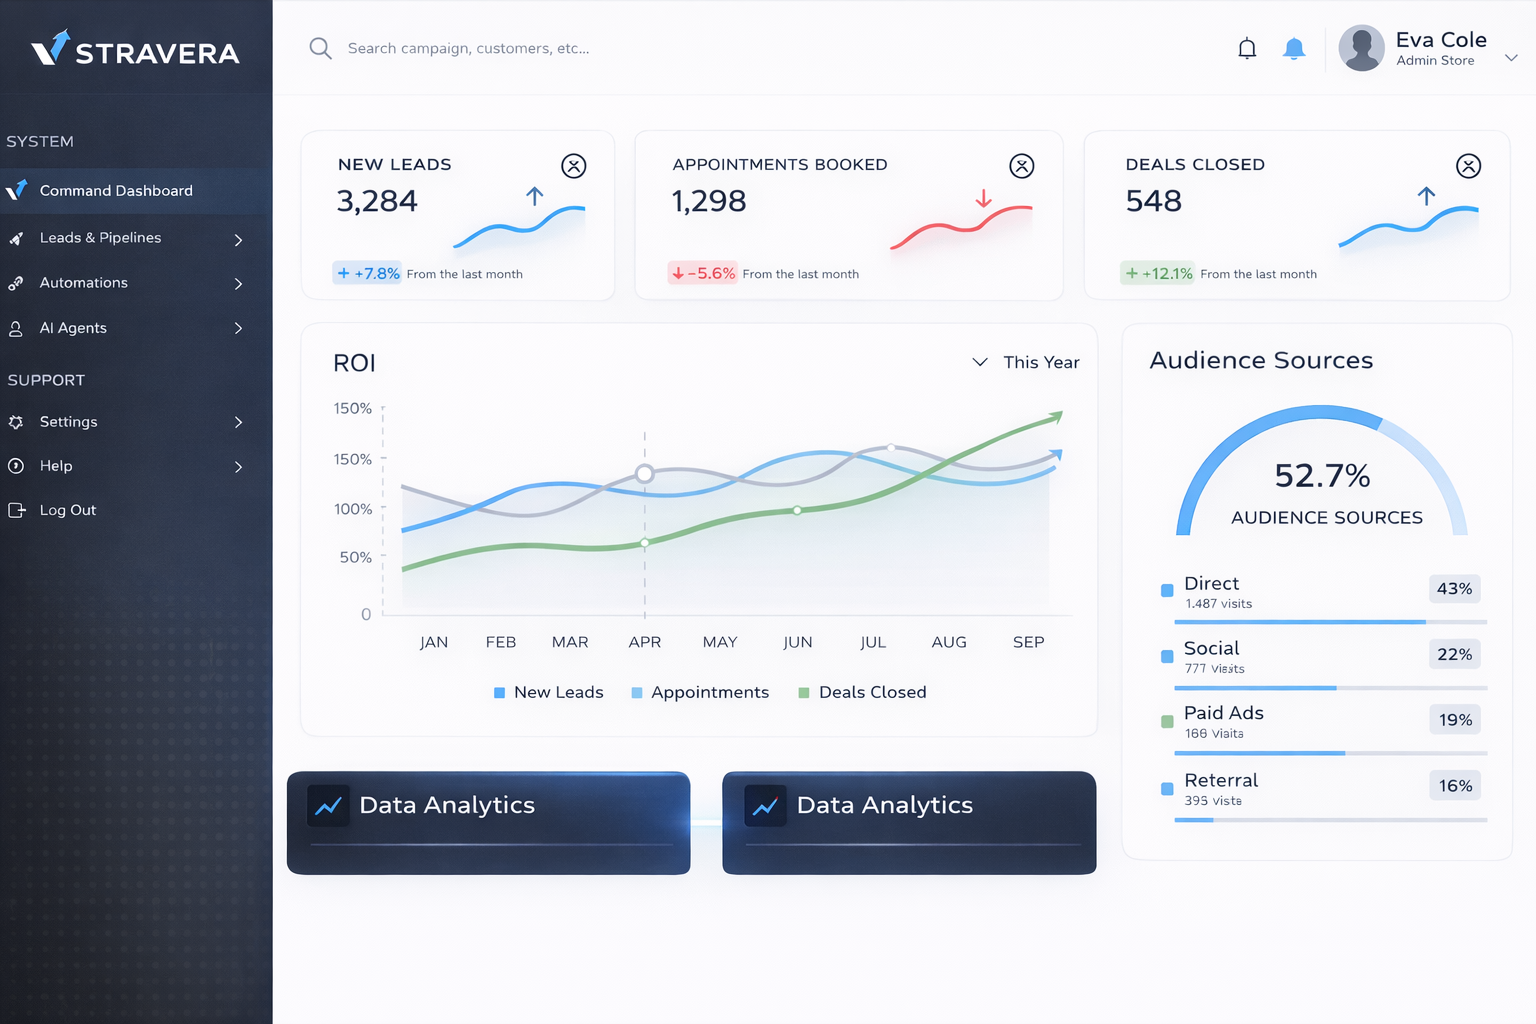The height and width of the screenshot is (1024, 1536).
Task: Click the +12.1% change badge
Action: pyautogui.click(x=1158, y=273)
